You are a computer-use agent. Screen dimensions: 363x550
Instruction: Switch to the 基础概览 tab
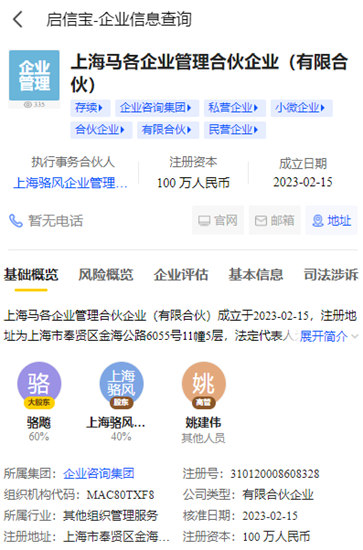pyautogui.click(x=31, y=275)
